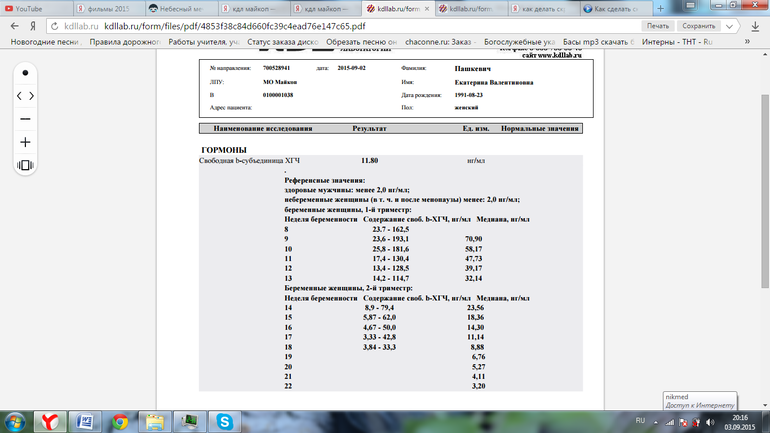
Task: Open the RU language switcher in tray
Action: tap(641, 421)
